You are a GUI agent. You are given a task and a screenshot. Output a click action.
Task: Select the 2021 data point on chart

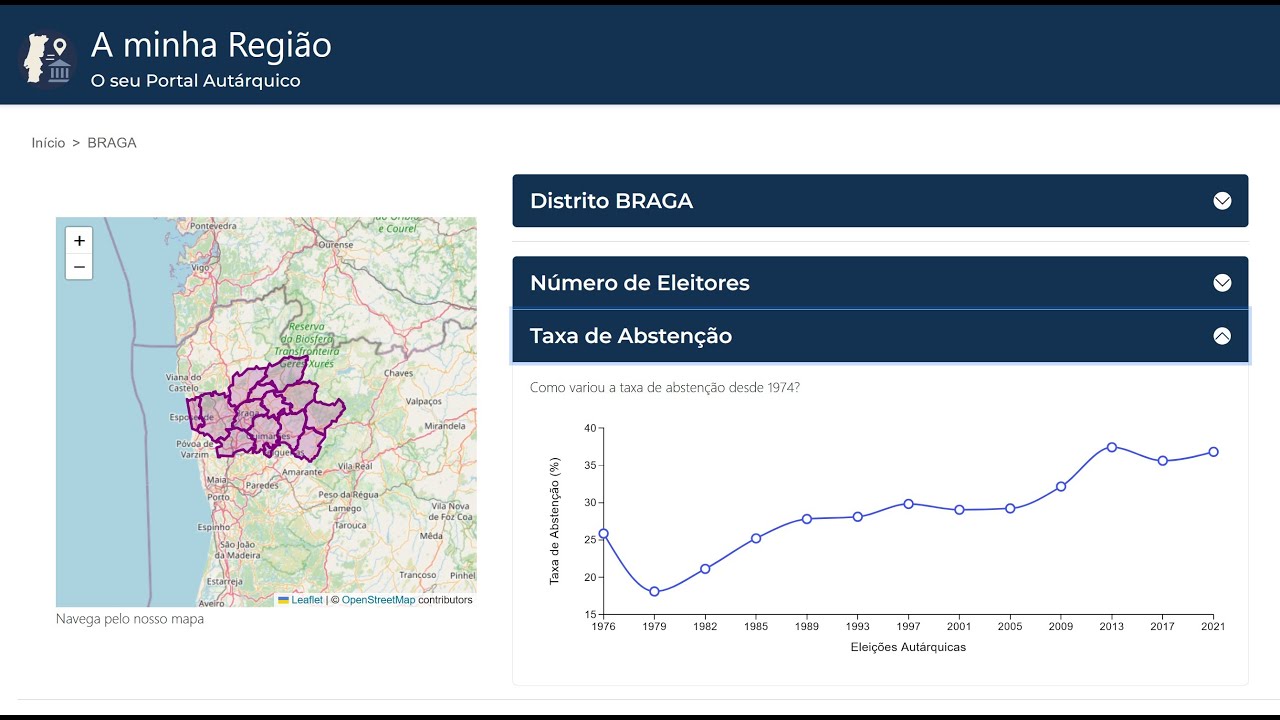1213,452
